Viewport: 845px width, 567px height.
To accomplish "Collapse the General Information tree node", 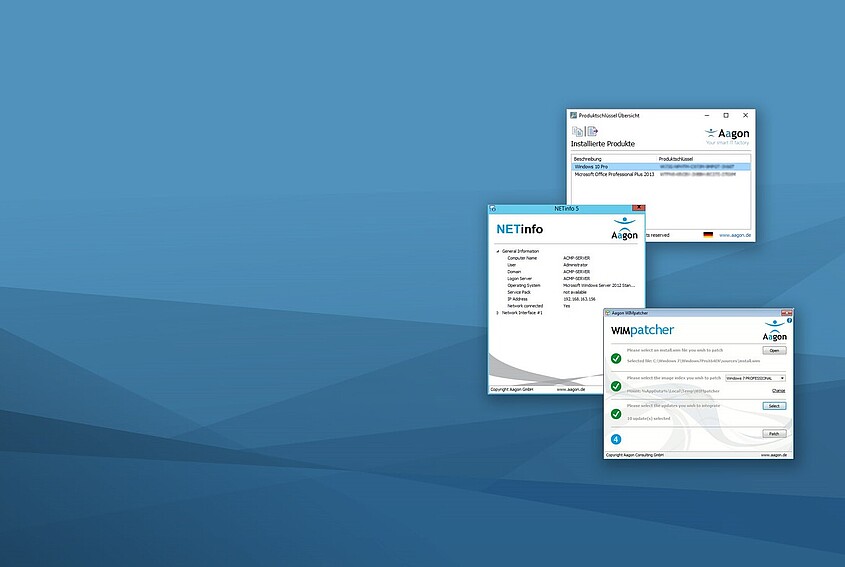I will coord(497,251).
